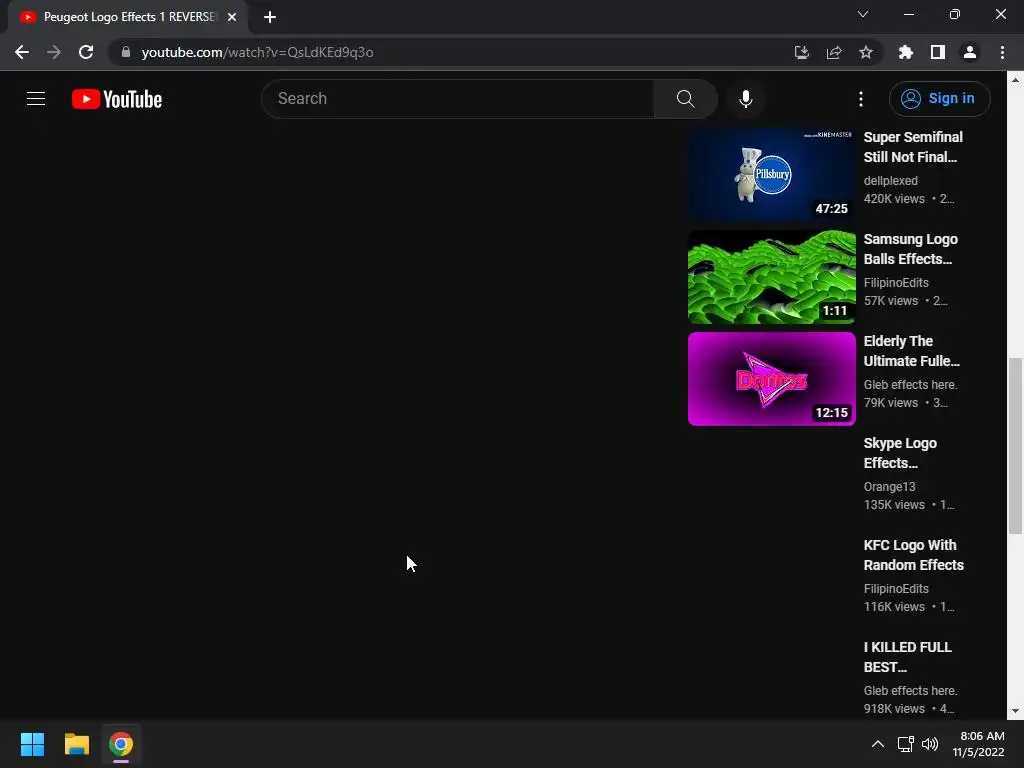Close the Peugeot Logo Effects tab
This screenshot has width=1024, height=768.
(x=232, y=17)
